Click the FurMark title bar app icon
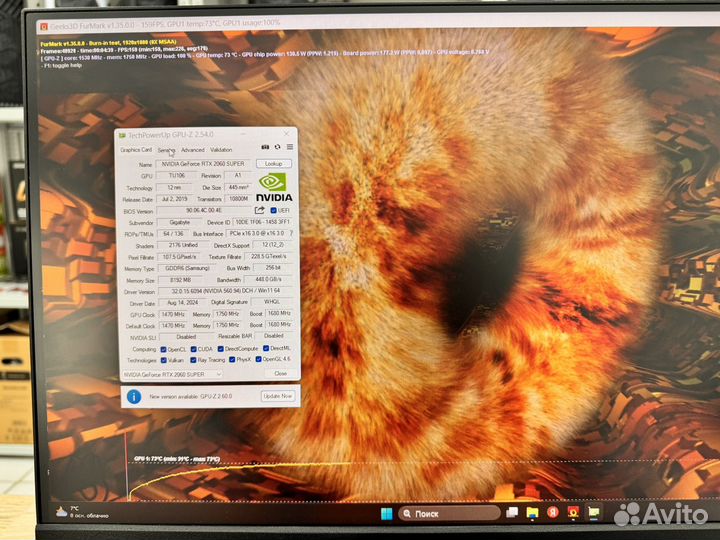720x540 pixels. click(x=44, y=26)
